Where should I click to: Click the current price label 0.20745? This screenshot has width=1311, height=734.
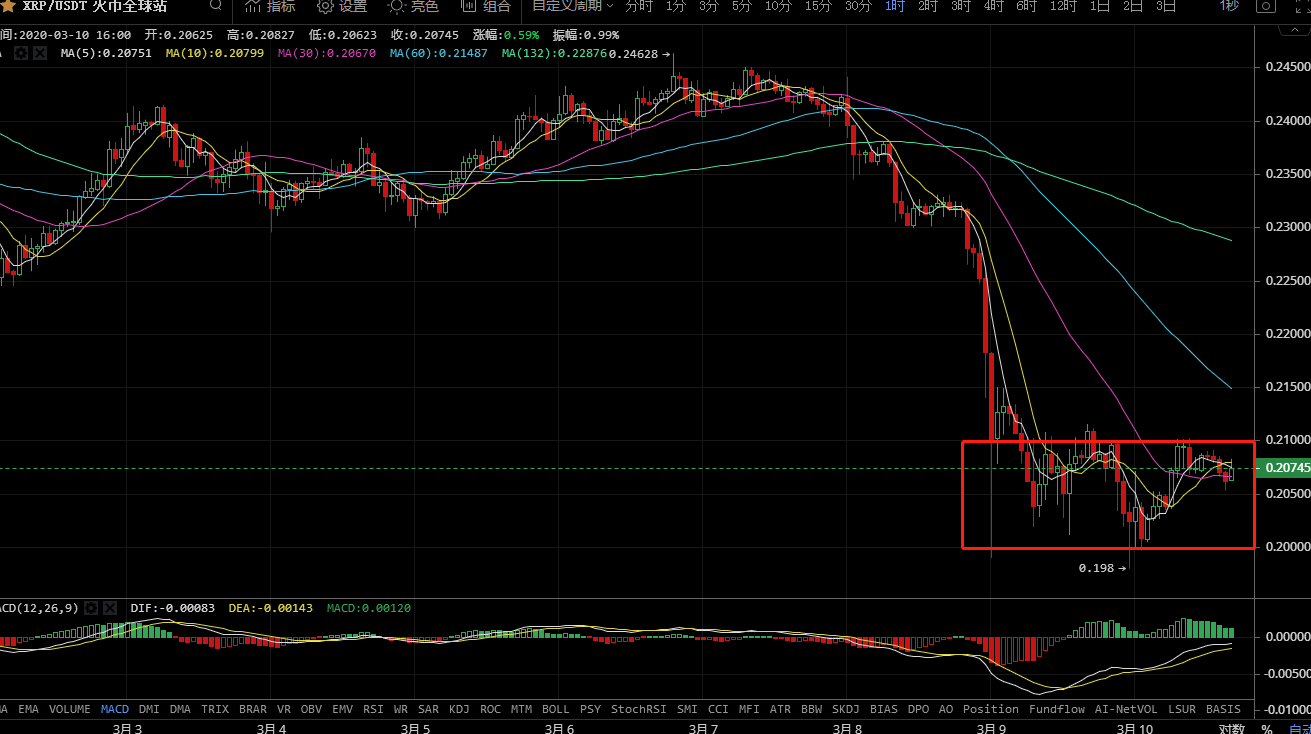(1281, 468)
